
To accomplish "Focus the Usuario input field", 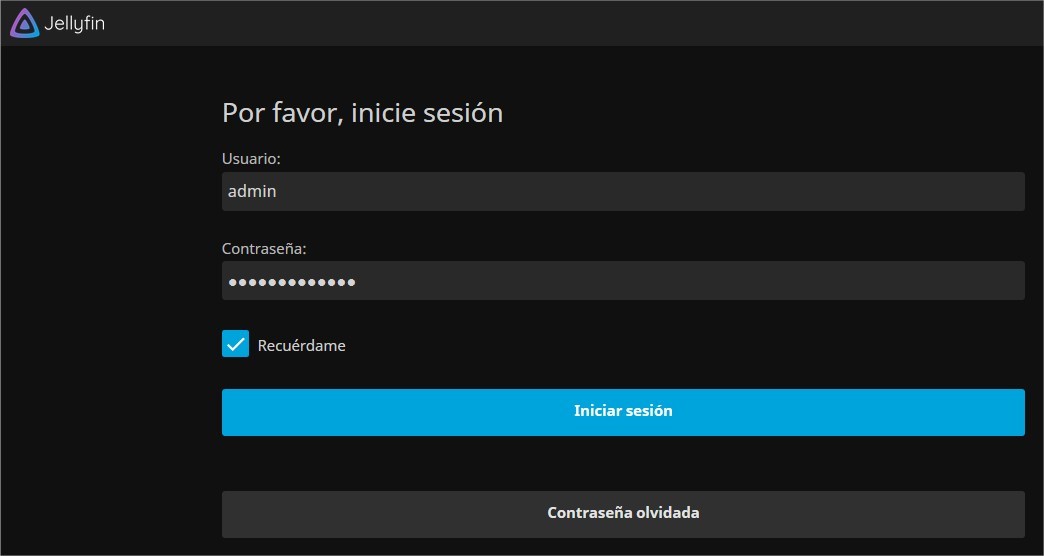I will [x=623, y=192].
